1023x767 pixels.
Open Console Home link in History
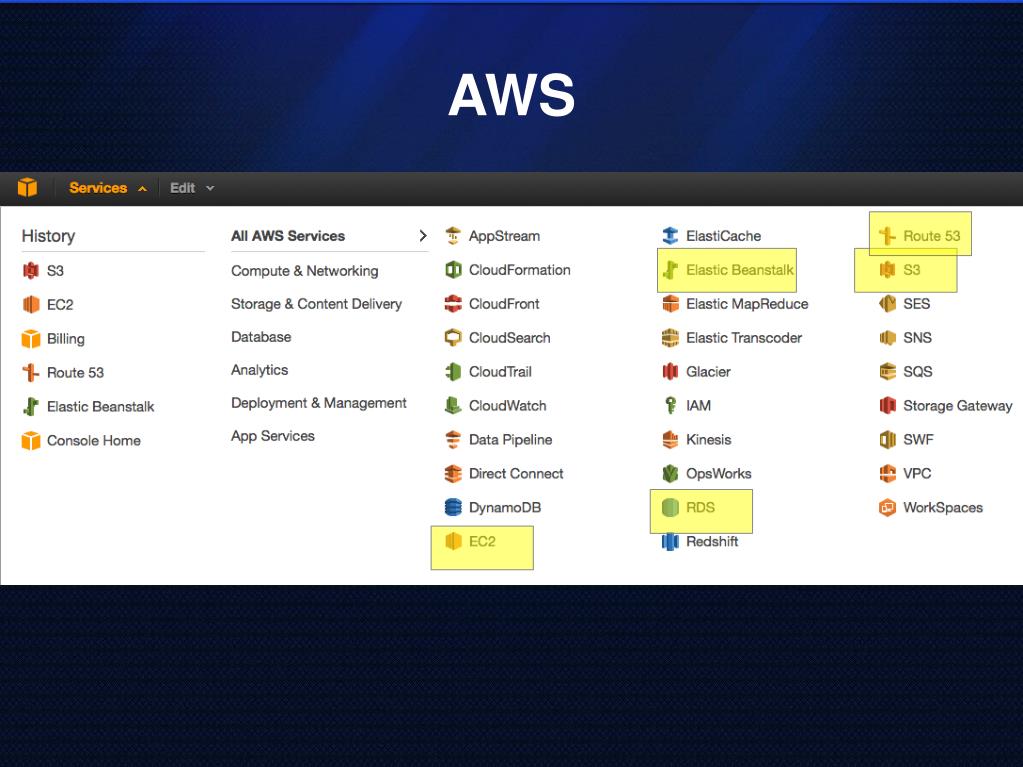pos(93,440)
